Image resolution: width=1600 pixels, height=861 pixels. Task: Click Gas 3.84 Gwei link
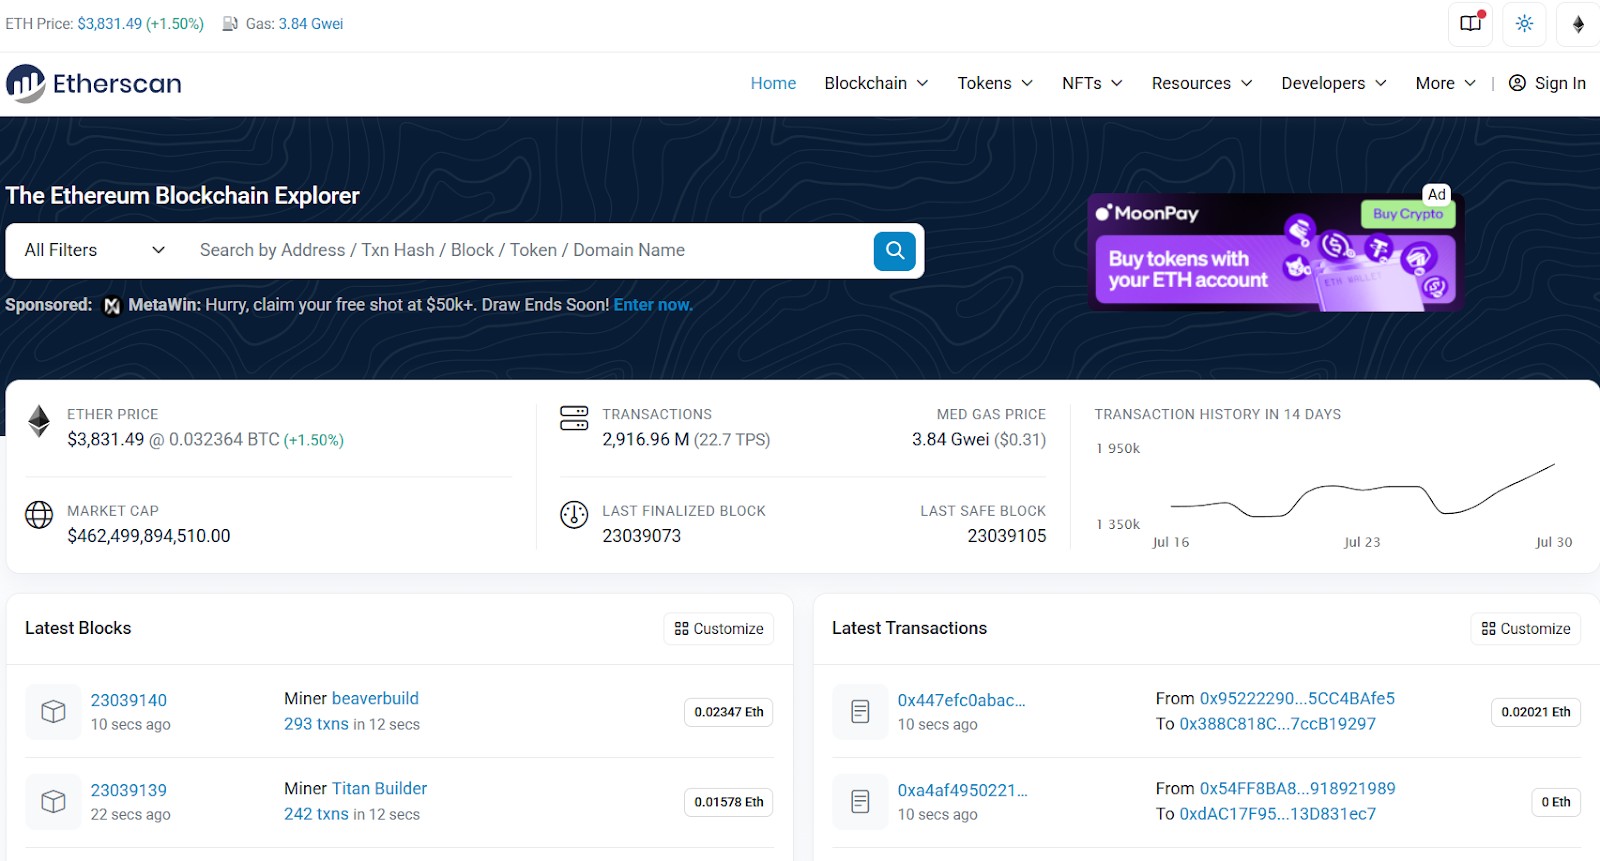(311, 24)
